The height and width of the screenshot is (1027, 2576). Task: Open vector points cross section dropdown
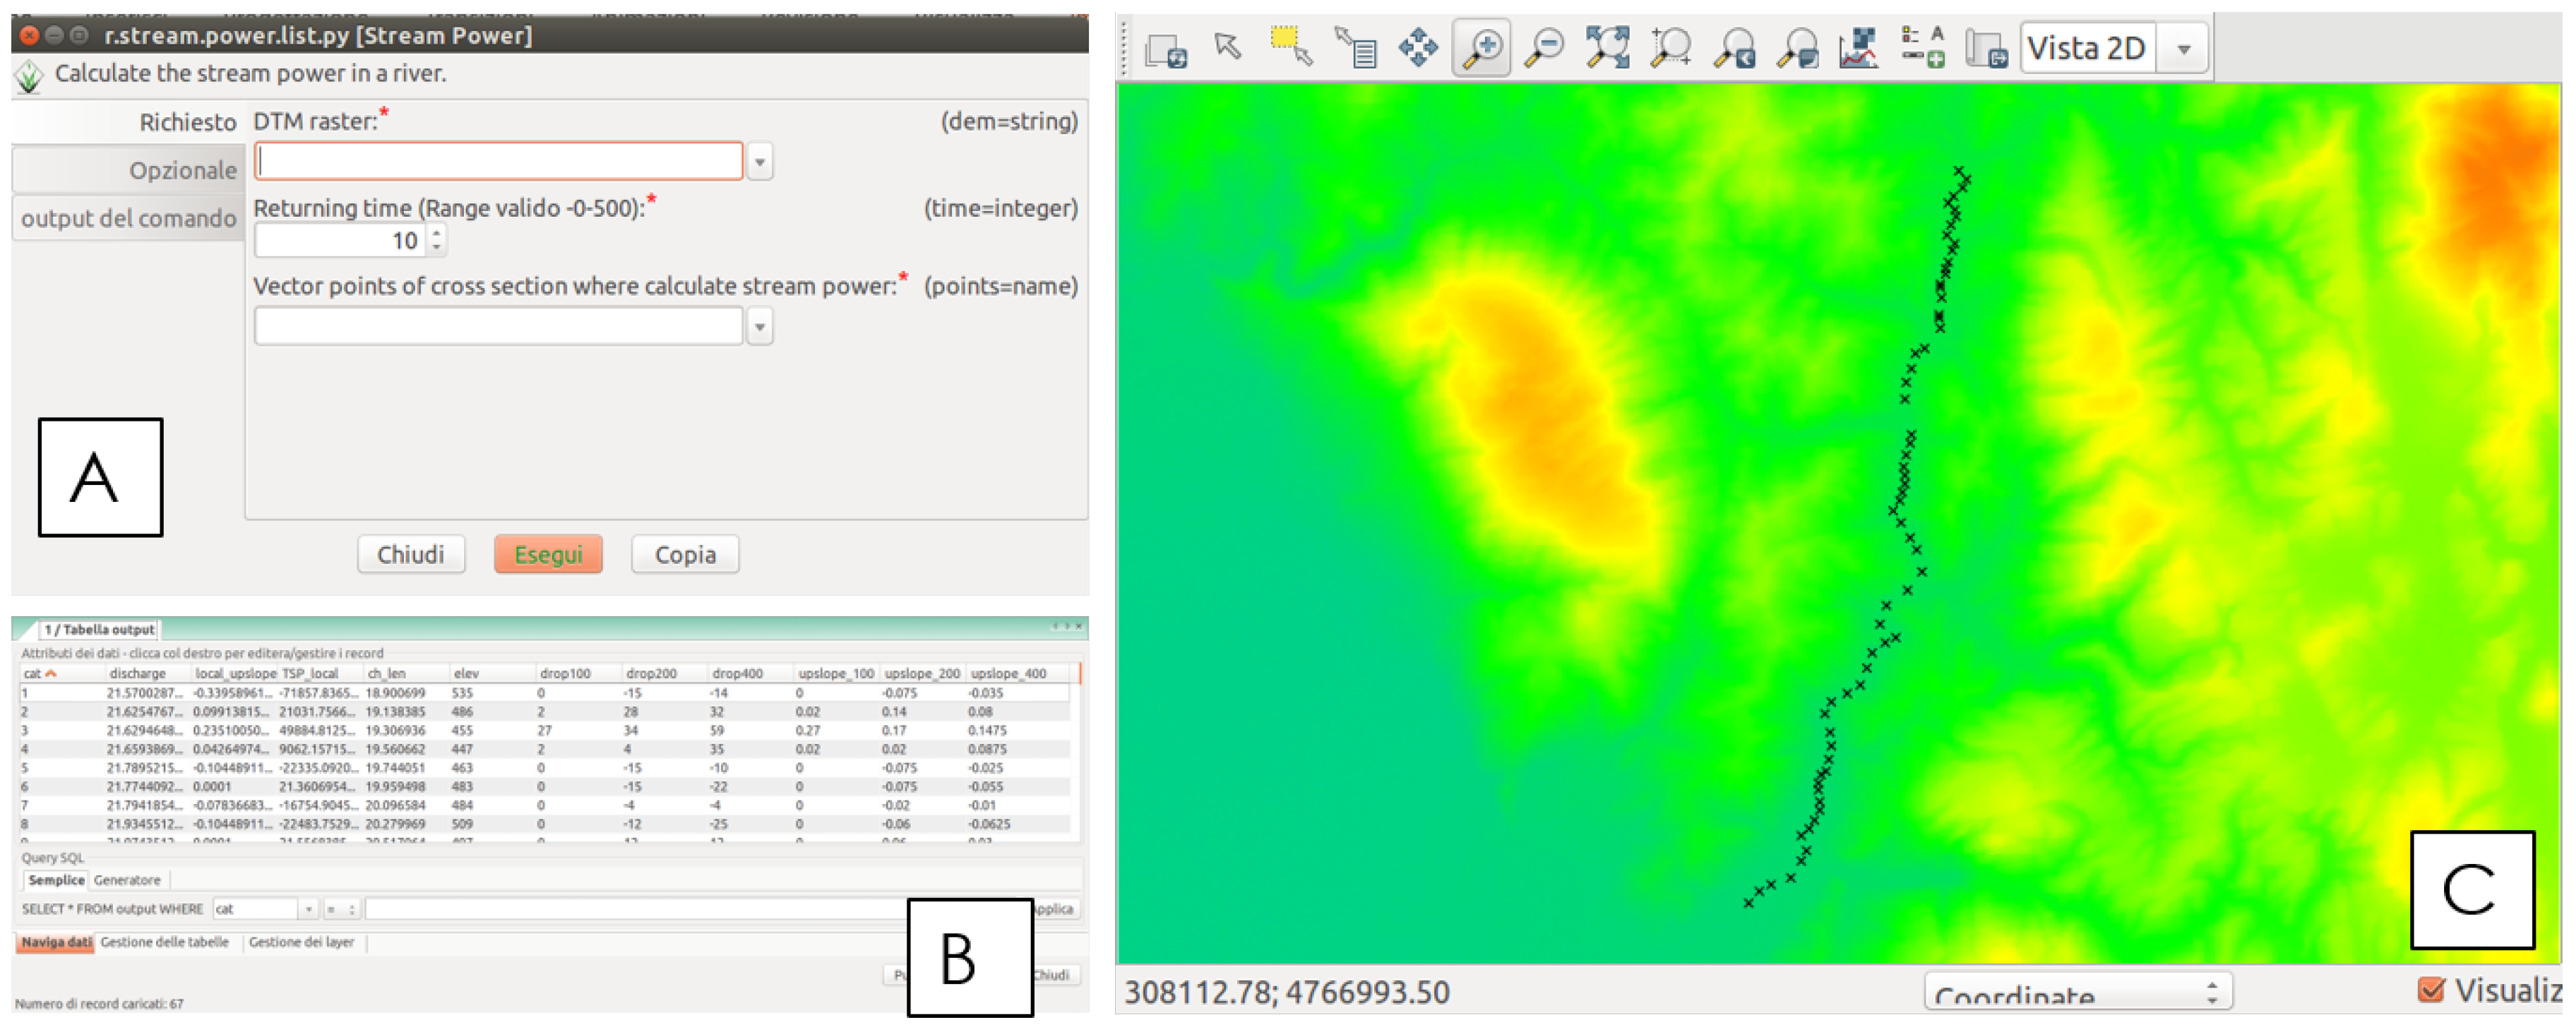760,327
